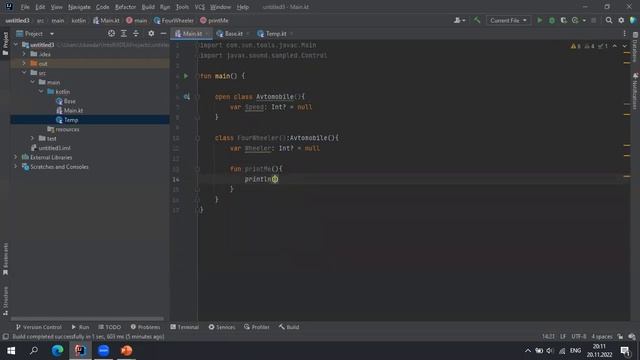
Task: Run with coverage icon in toolbar
Action: click(x=564, y=20)
